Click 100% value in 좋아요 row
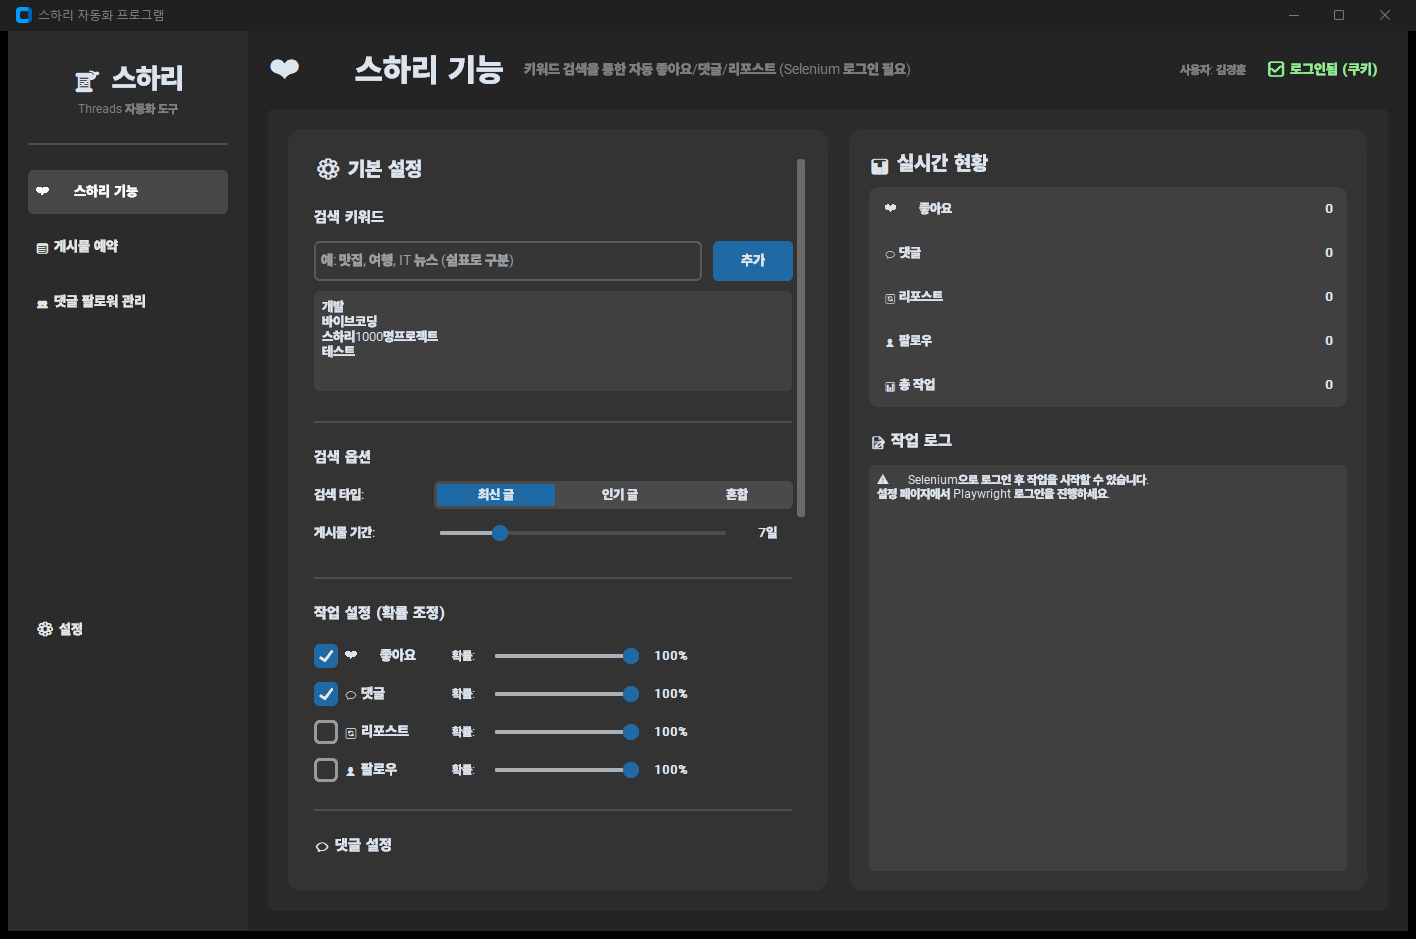Image resolution: width=1416 pixels, height=939 pixels. point(671,656)
